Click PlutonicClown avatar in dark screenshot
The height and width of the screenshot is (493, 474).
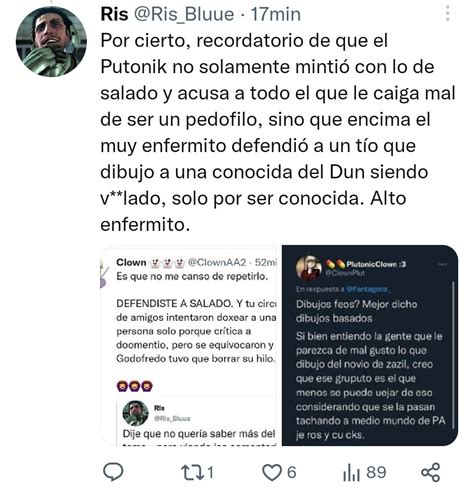(x=309, y=268)
